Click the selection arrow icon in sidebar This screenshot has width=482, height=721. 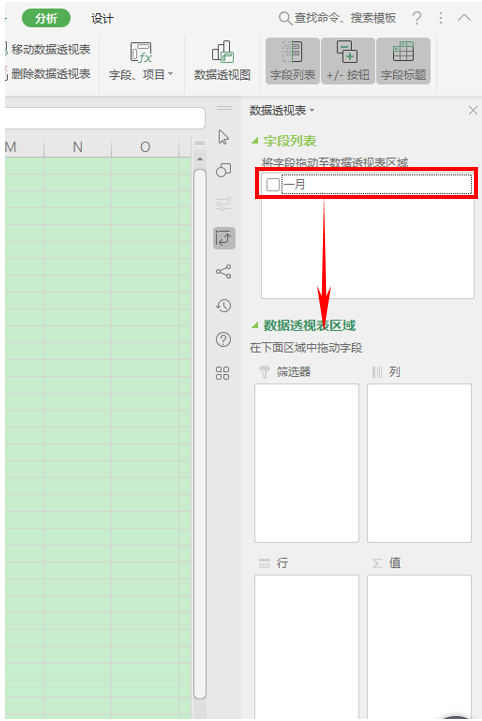[x=224, y=137]
